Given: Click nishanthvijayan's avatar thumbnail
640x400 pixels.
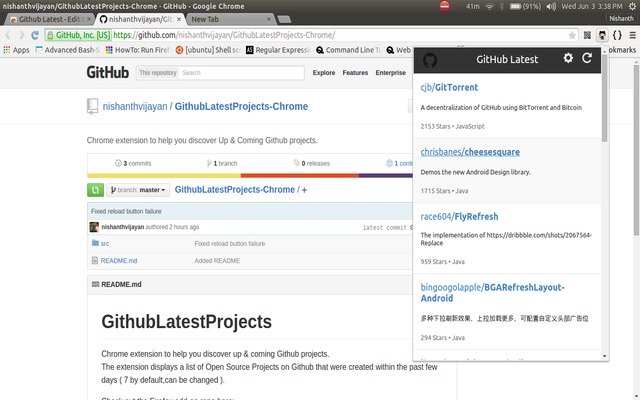Looking at the screenshot, I should [94, 227].
